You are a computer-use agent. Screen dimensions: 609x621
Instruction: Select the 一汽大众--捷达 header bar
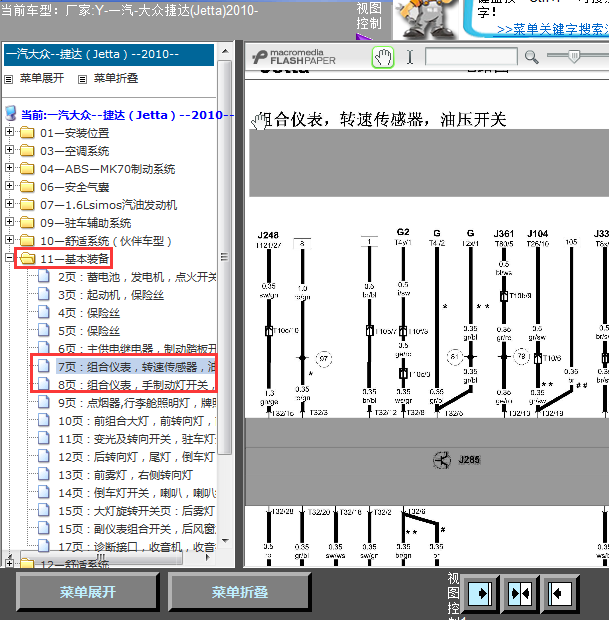(x=109, y=55)
